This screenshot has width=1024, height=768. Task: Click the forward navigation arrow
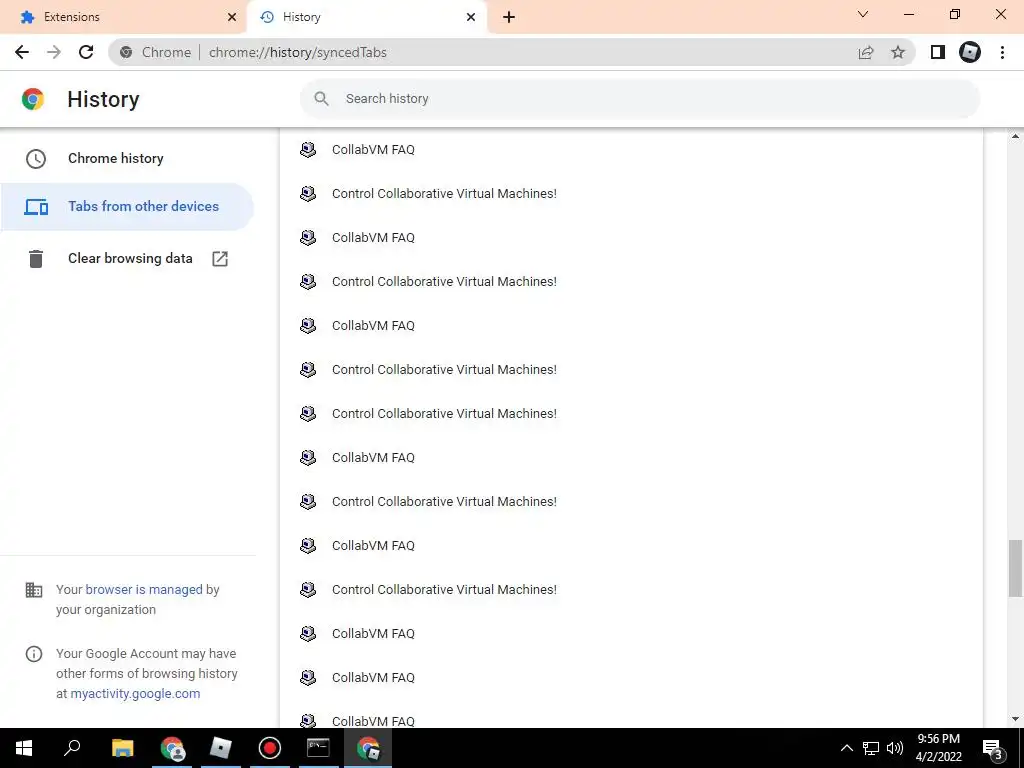(x=54, y=52)
